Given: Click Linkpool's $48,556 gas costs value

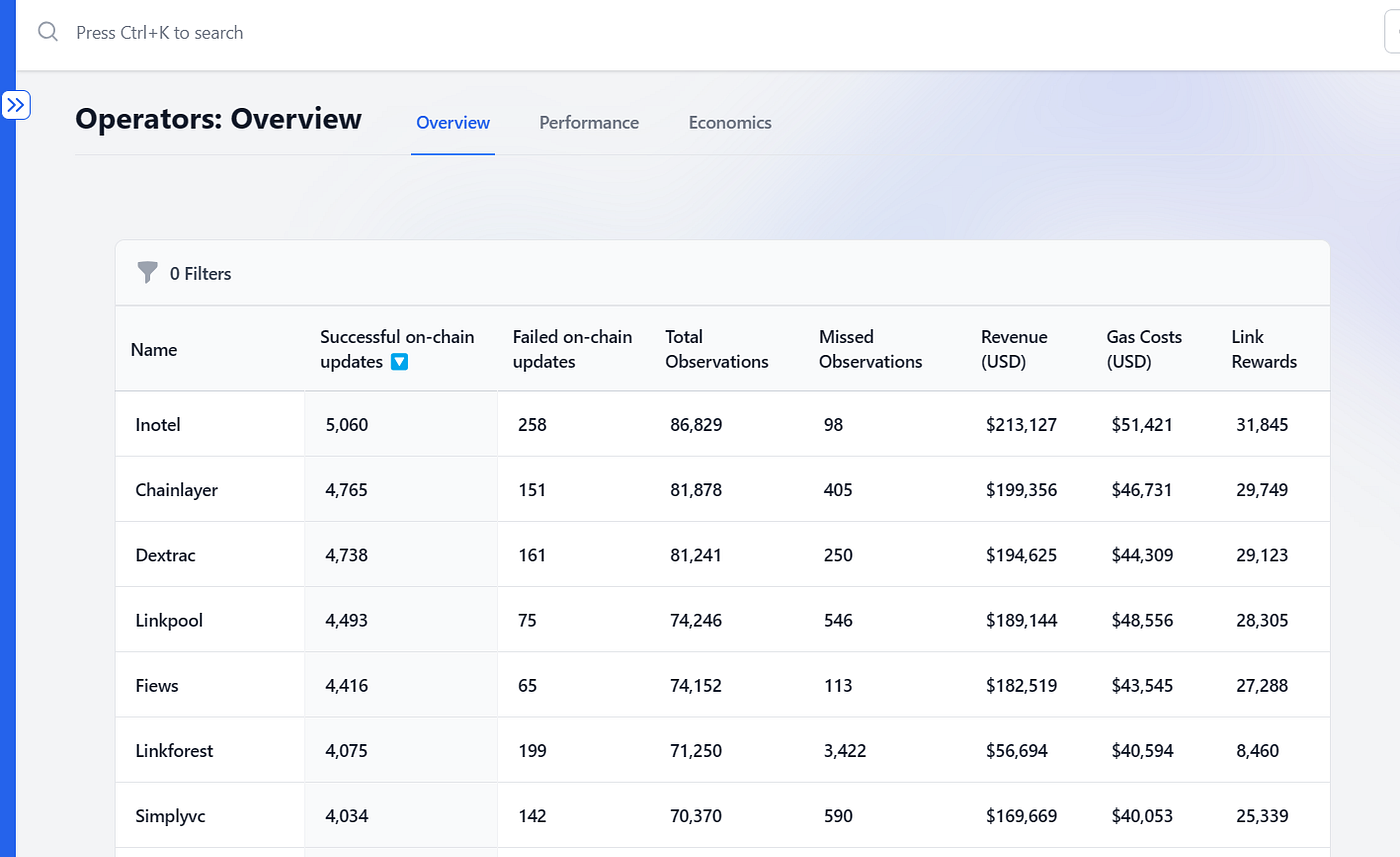Looking at the screenshot, I should pyautogui.click(x=1143, y=620).
